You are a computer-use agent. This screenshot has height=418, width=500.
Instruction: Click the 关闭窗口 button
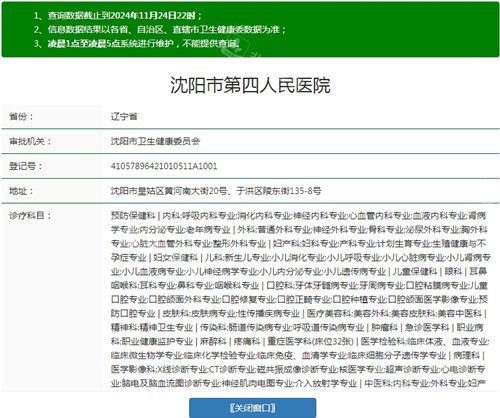pyautogui.click(x=252, y=408)
